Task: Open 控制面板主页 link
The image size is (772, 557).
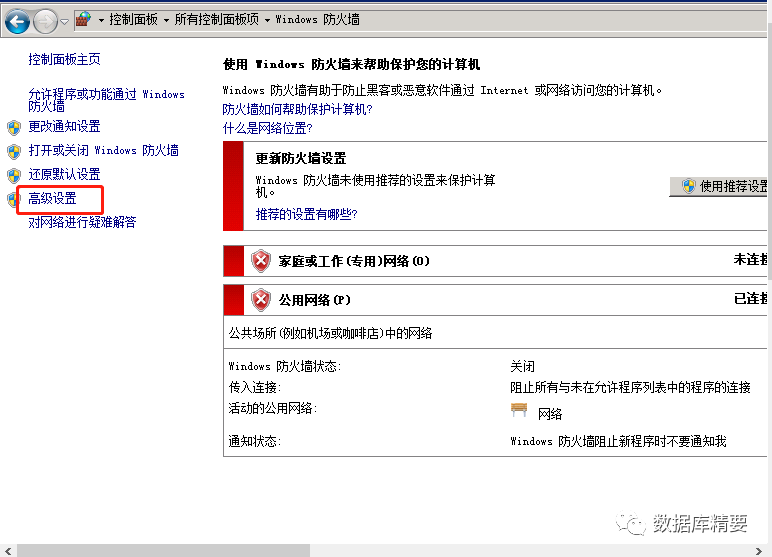Action: point(64,59)
